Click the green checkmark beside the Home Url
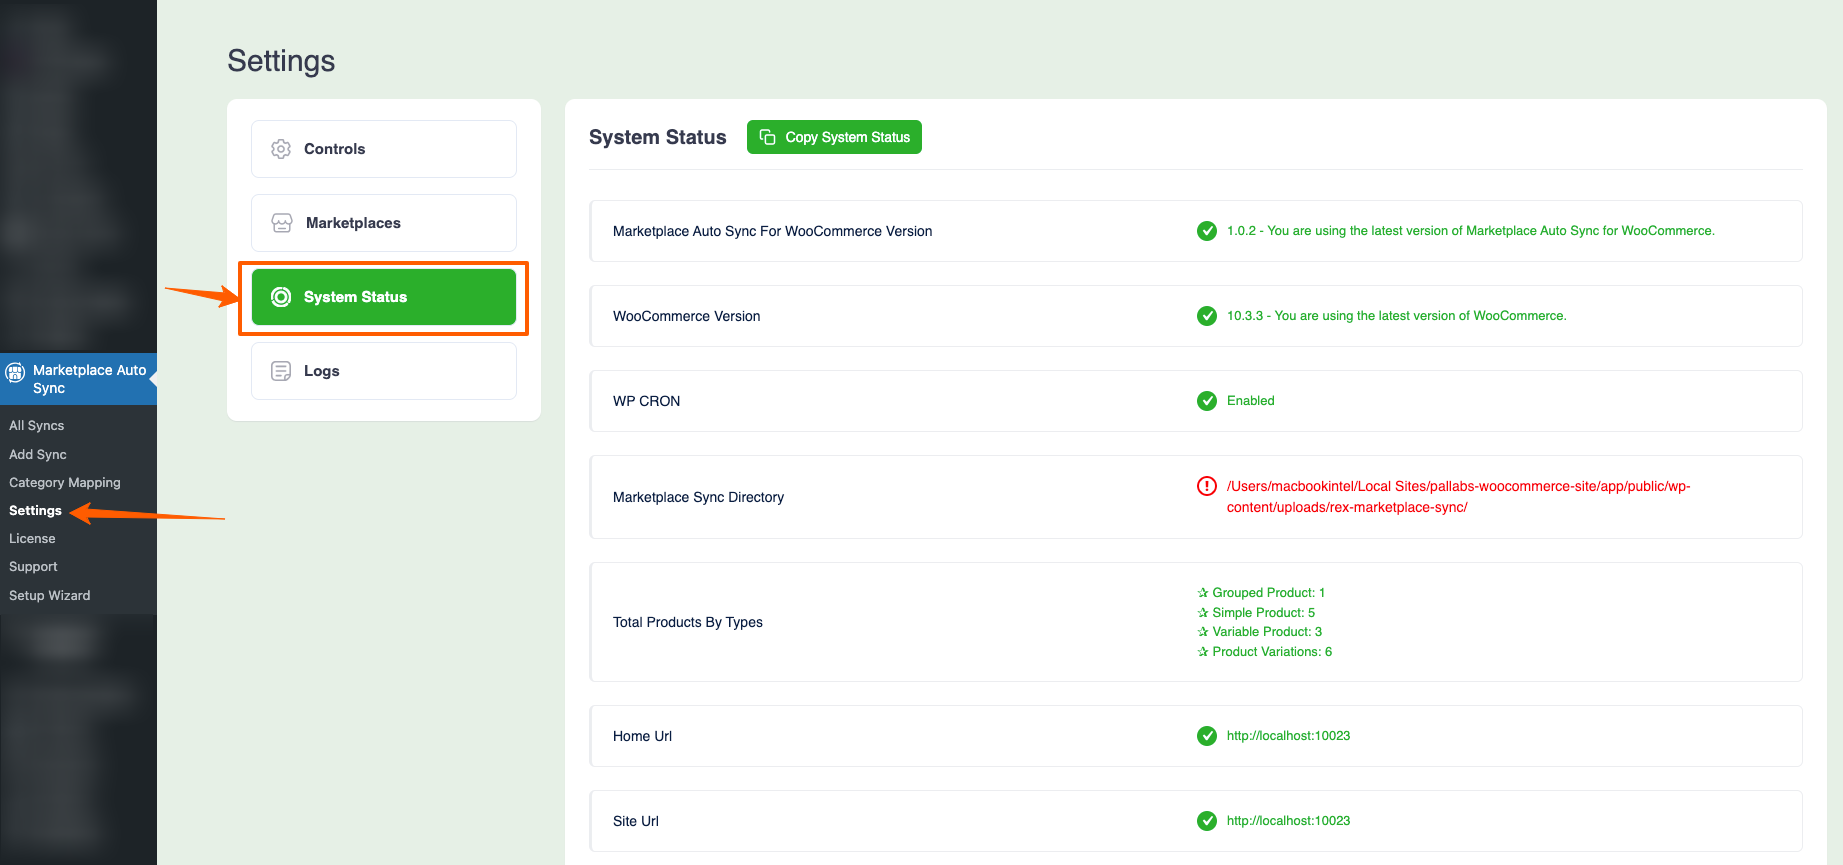 1207,736
